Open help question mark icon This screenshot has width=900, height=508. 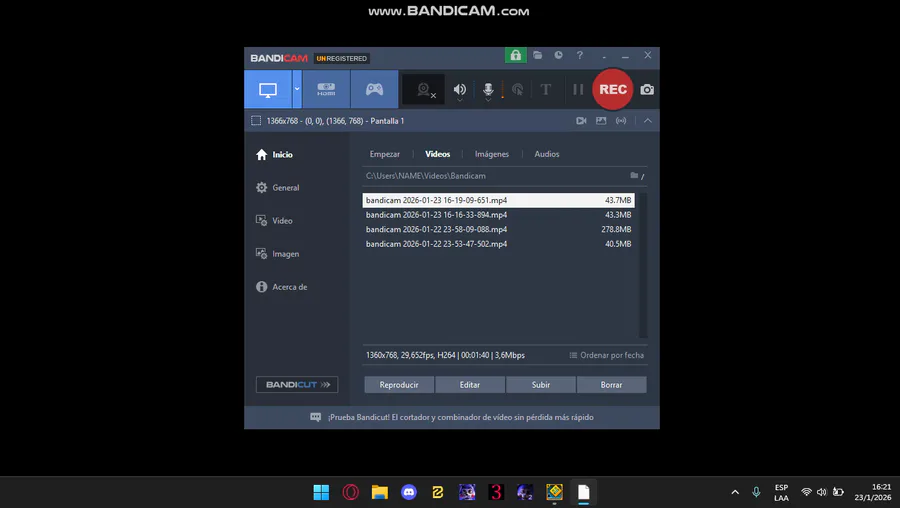[x=580, y=55]
